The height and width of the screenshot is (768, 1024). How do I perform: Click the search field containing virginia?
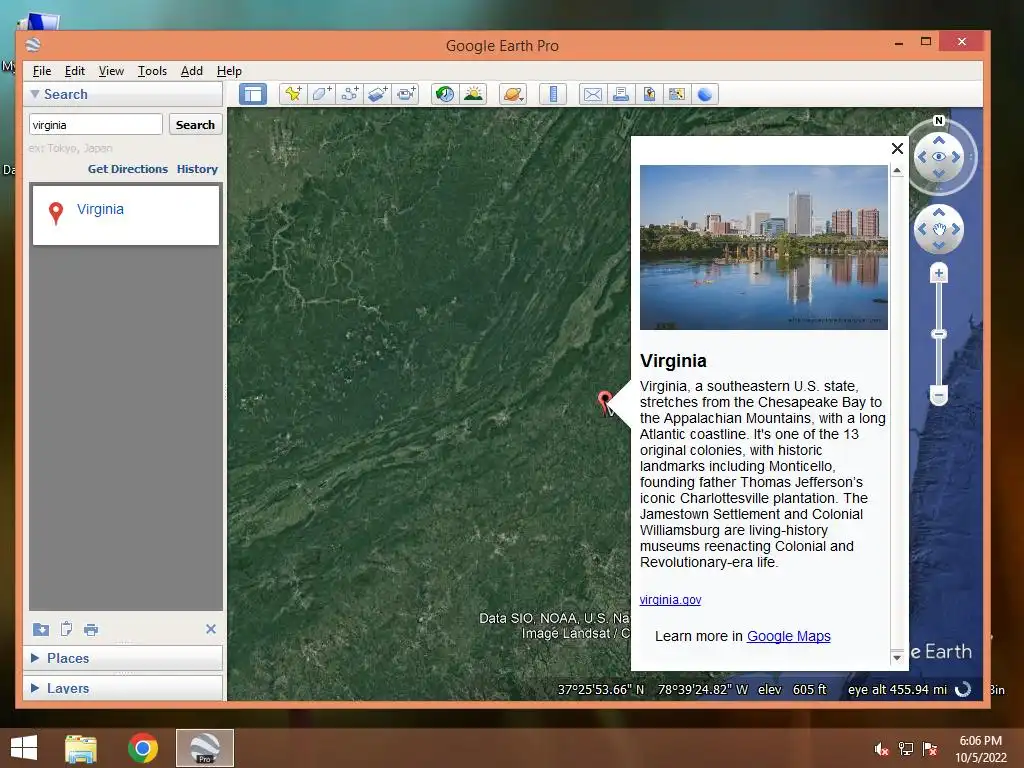(x=95, y=125)
